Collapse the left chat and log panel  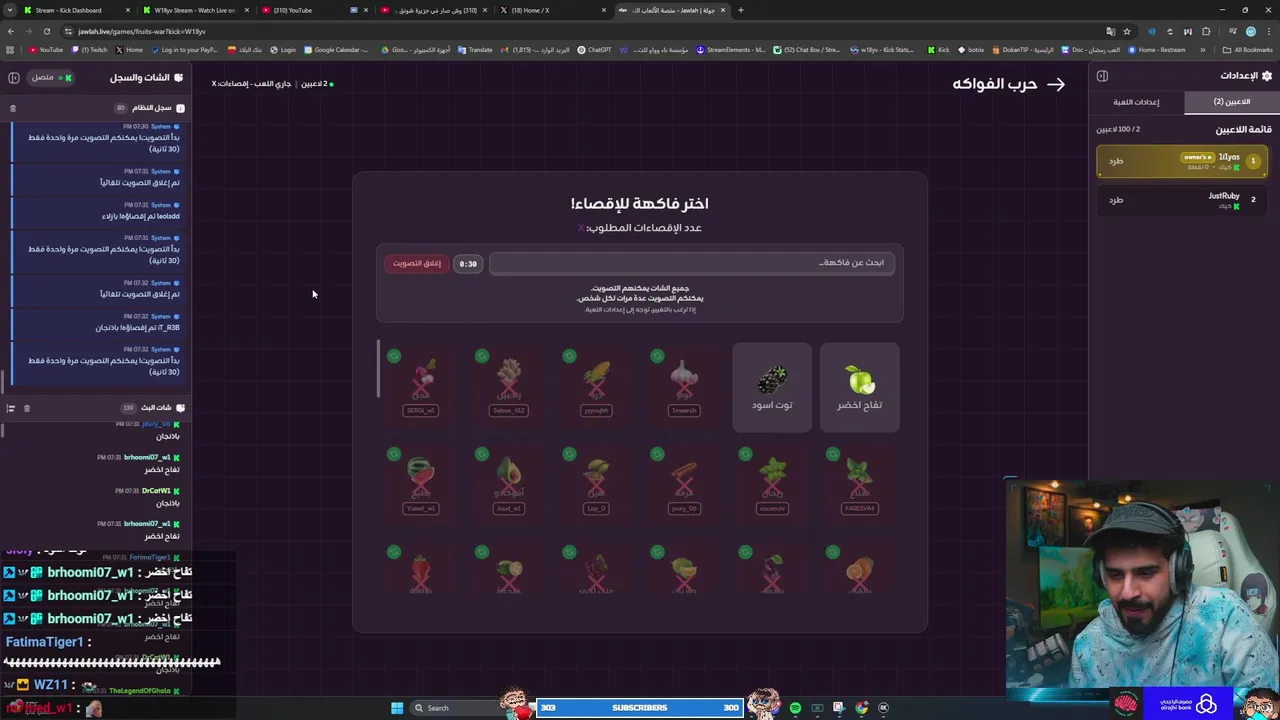coord(14,77)
